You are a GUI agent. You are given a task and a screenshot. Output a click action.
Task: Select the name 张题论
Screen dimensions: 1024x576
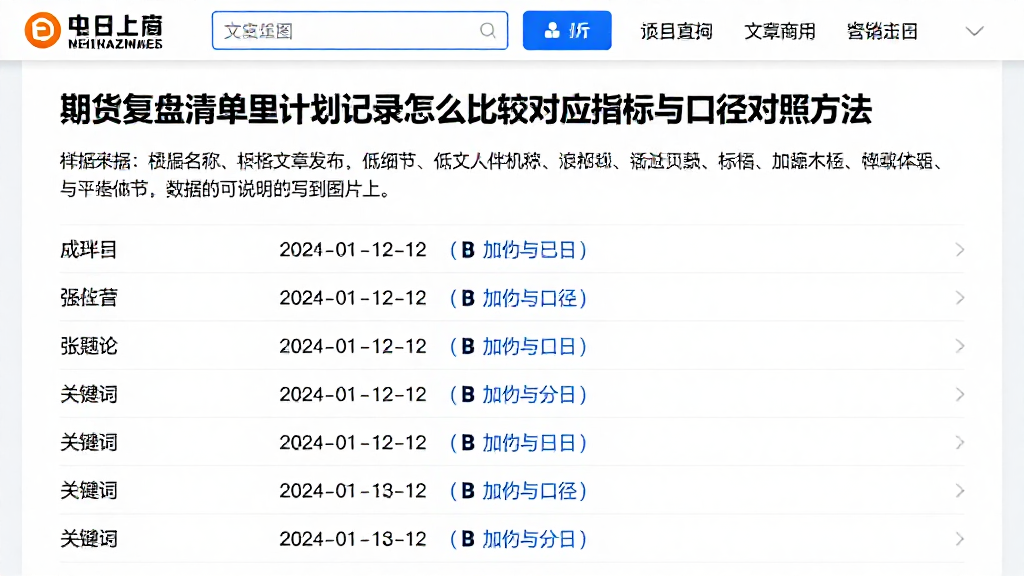[x=89, y=347]
